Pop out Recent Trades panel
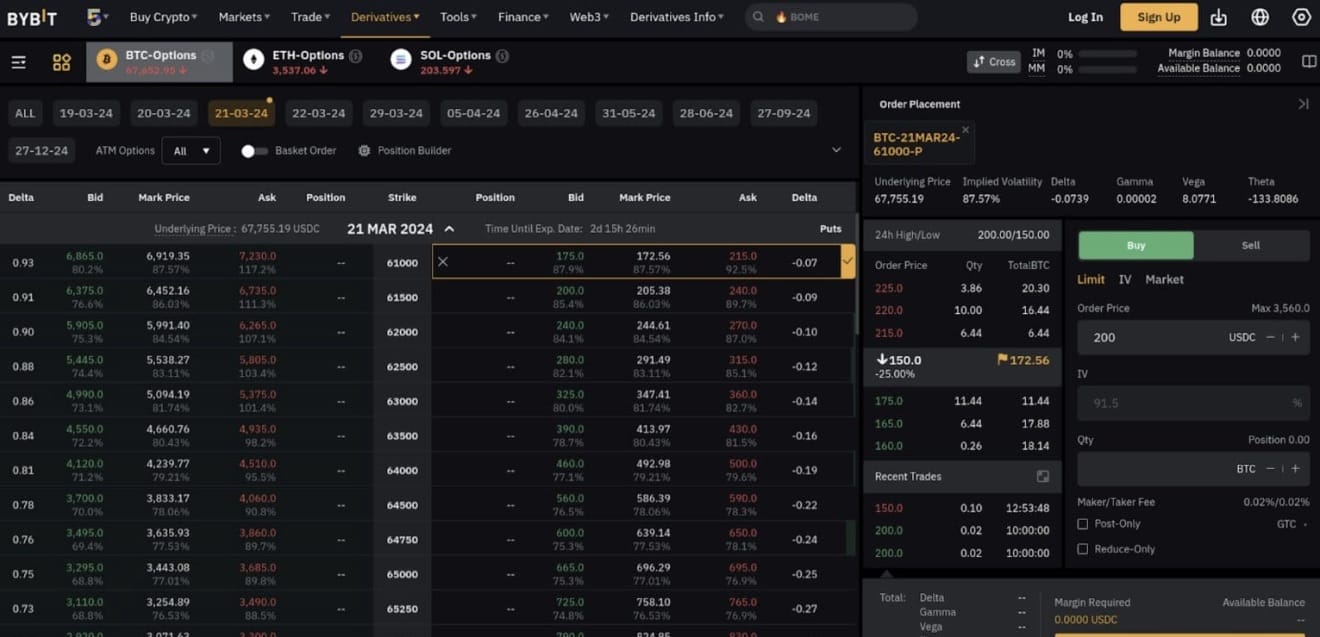The width and height of the screenshot is (1320, 637). point(1042,476)
